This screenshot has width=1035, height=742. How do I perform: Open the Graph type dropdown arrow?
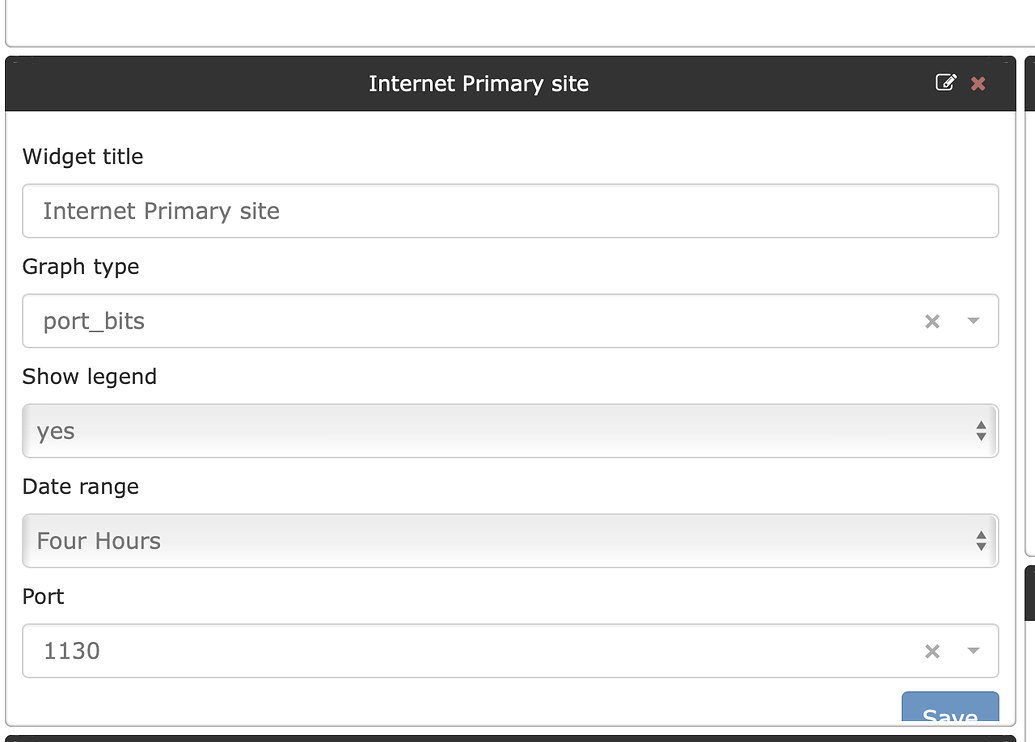pyautogui.click(x=971, y=321)
